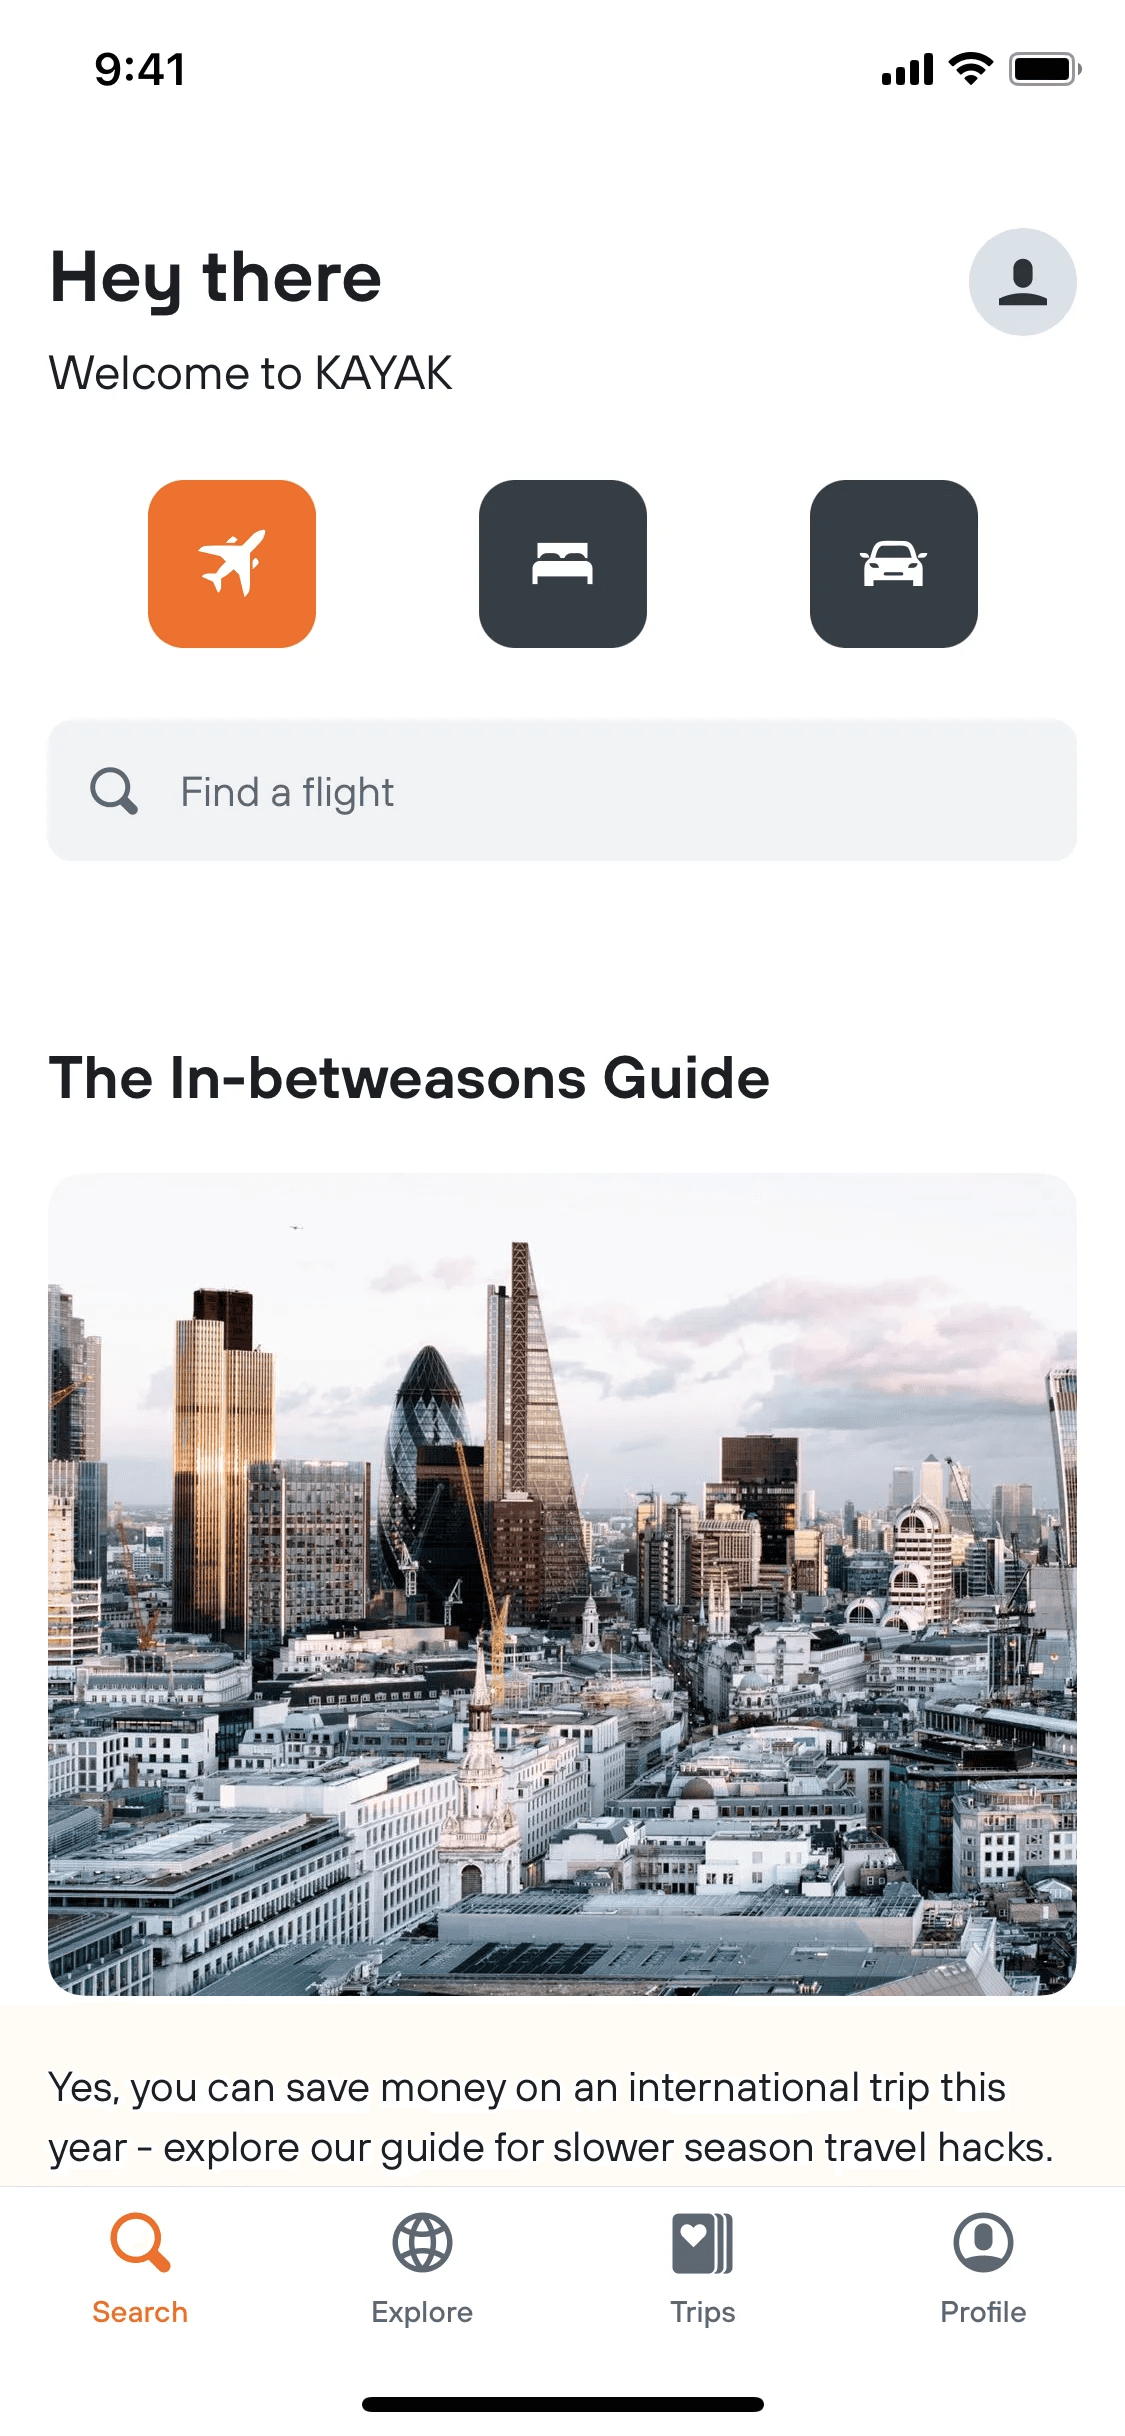
Task: Open the profile avatar at top right
Action: pyautogui.click(x=1023, y=282)
